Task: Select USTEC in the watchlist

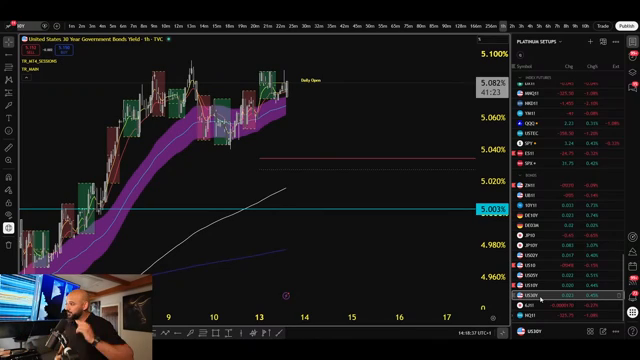Action: pyautogui.click(x=567, y=133)
